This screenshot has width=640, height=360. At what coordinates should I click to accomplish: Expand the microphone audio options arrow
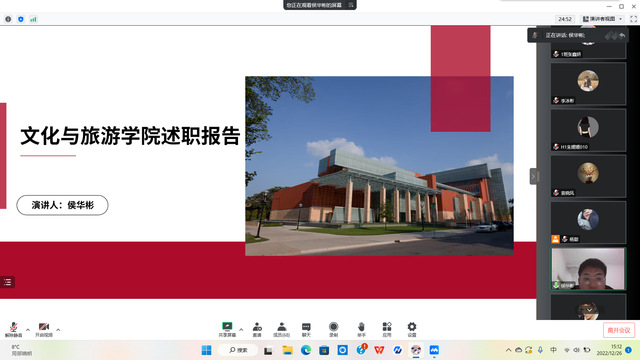click(x=28, y=329)
